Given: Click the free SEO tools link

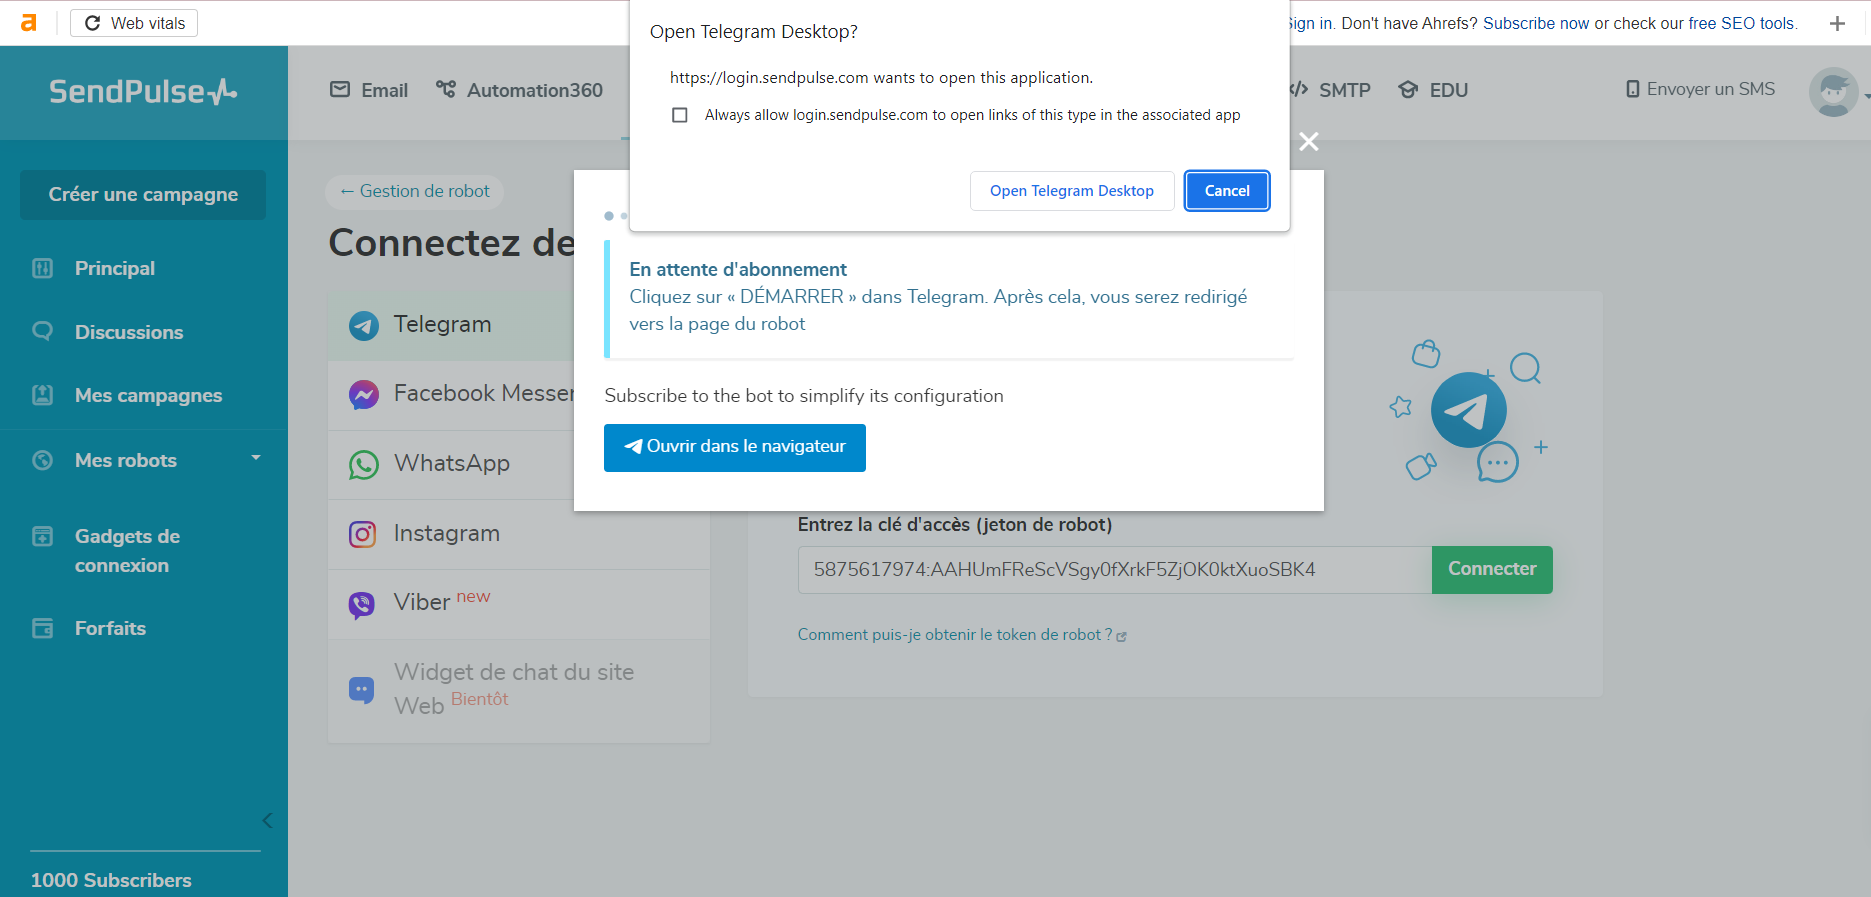Looking at the screenshot, I should pos(1742,23).
